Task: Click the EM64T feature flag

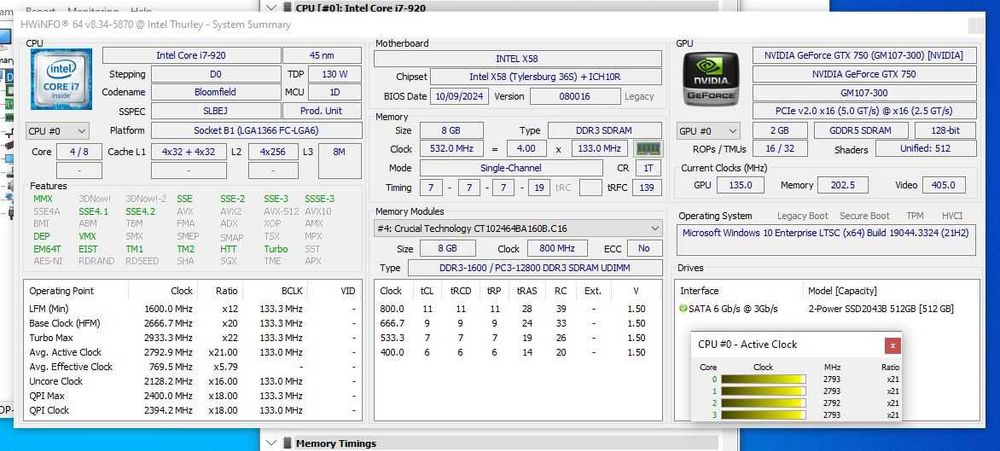Action: click(47, 249)
